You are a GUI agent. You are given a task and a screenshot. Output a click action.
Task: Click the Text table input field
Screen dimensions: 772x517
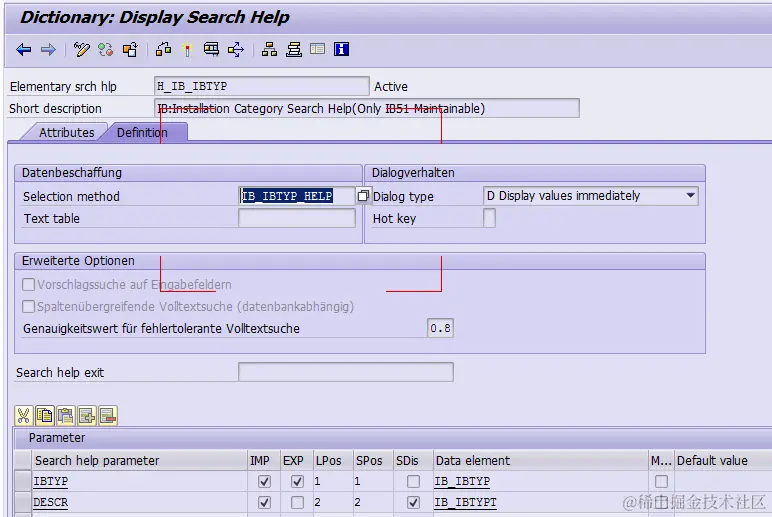pos(296,218)
